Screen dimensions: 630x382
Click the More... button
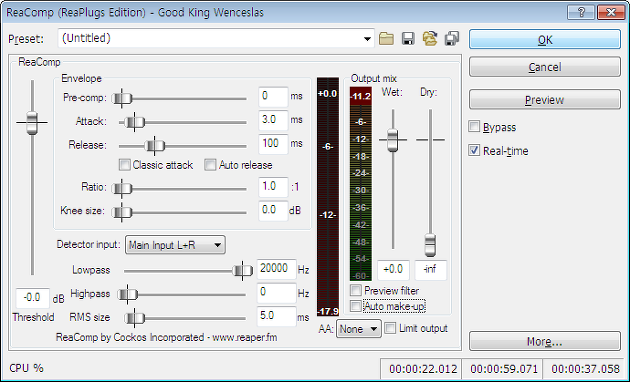click(x=545, y=341)
